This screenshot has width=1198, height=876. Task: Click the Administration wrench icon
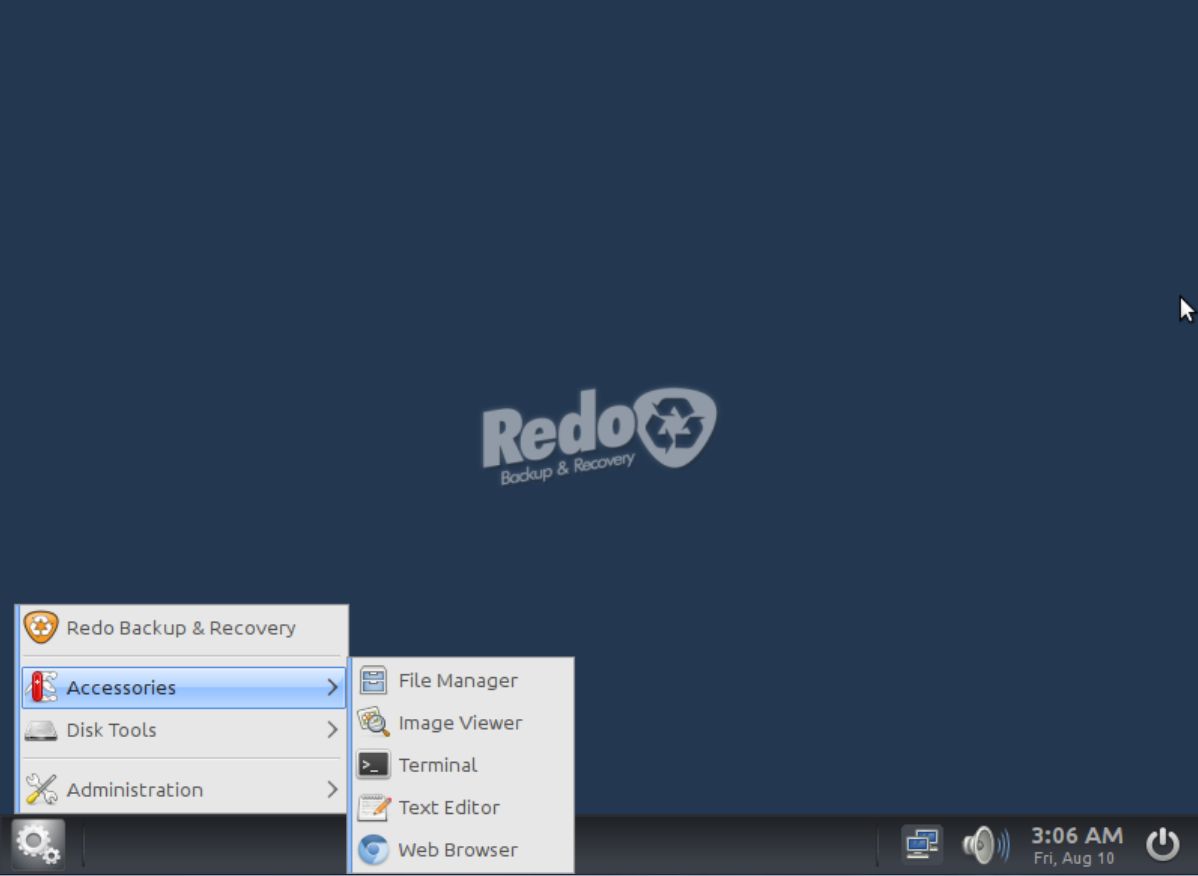(x=40, y=790)
